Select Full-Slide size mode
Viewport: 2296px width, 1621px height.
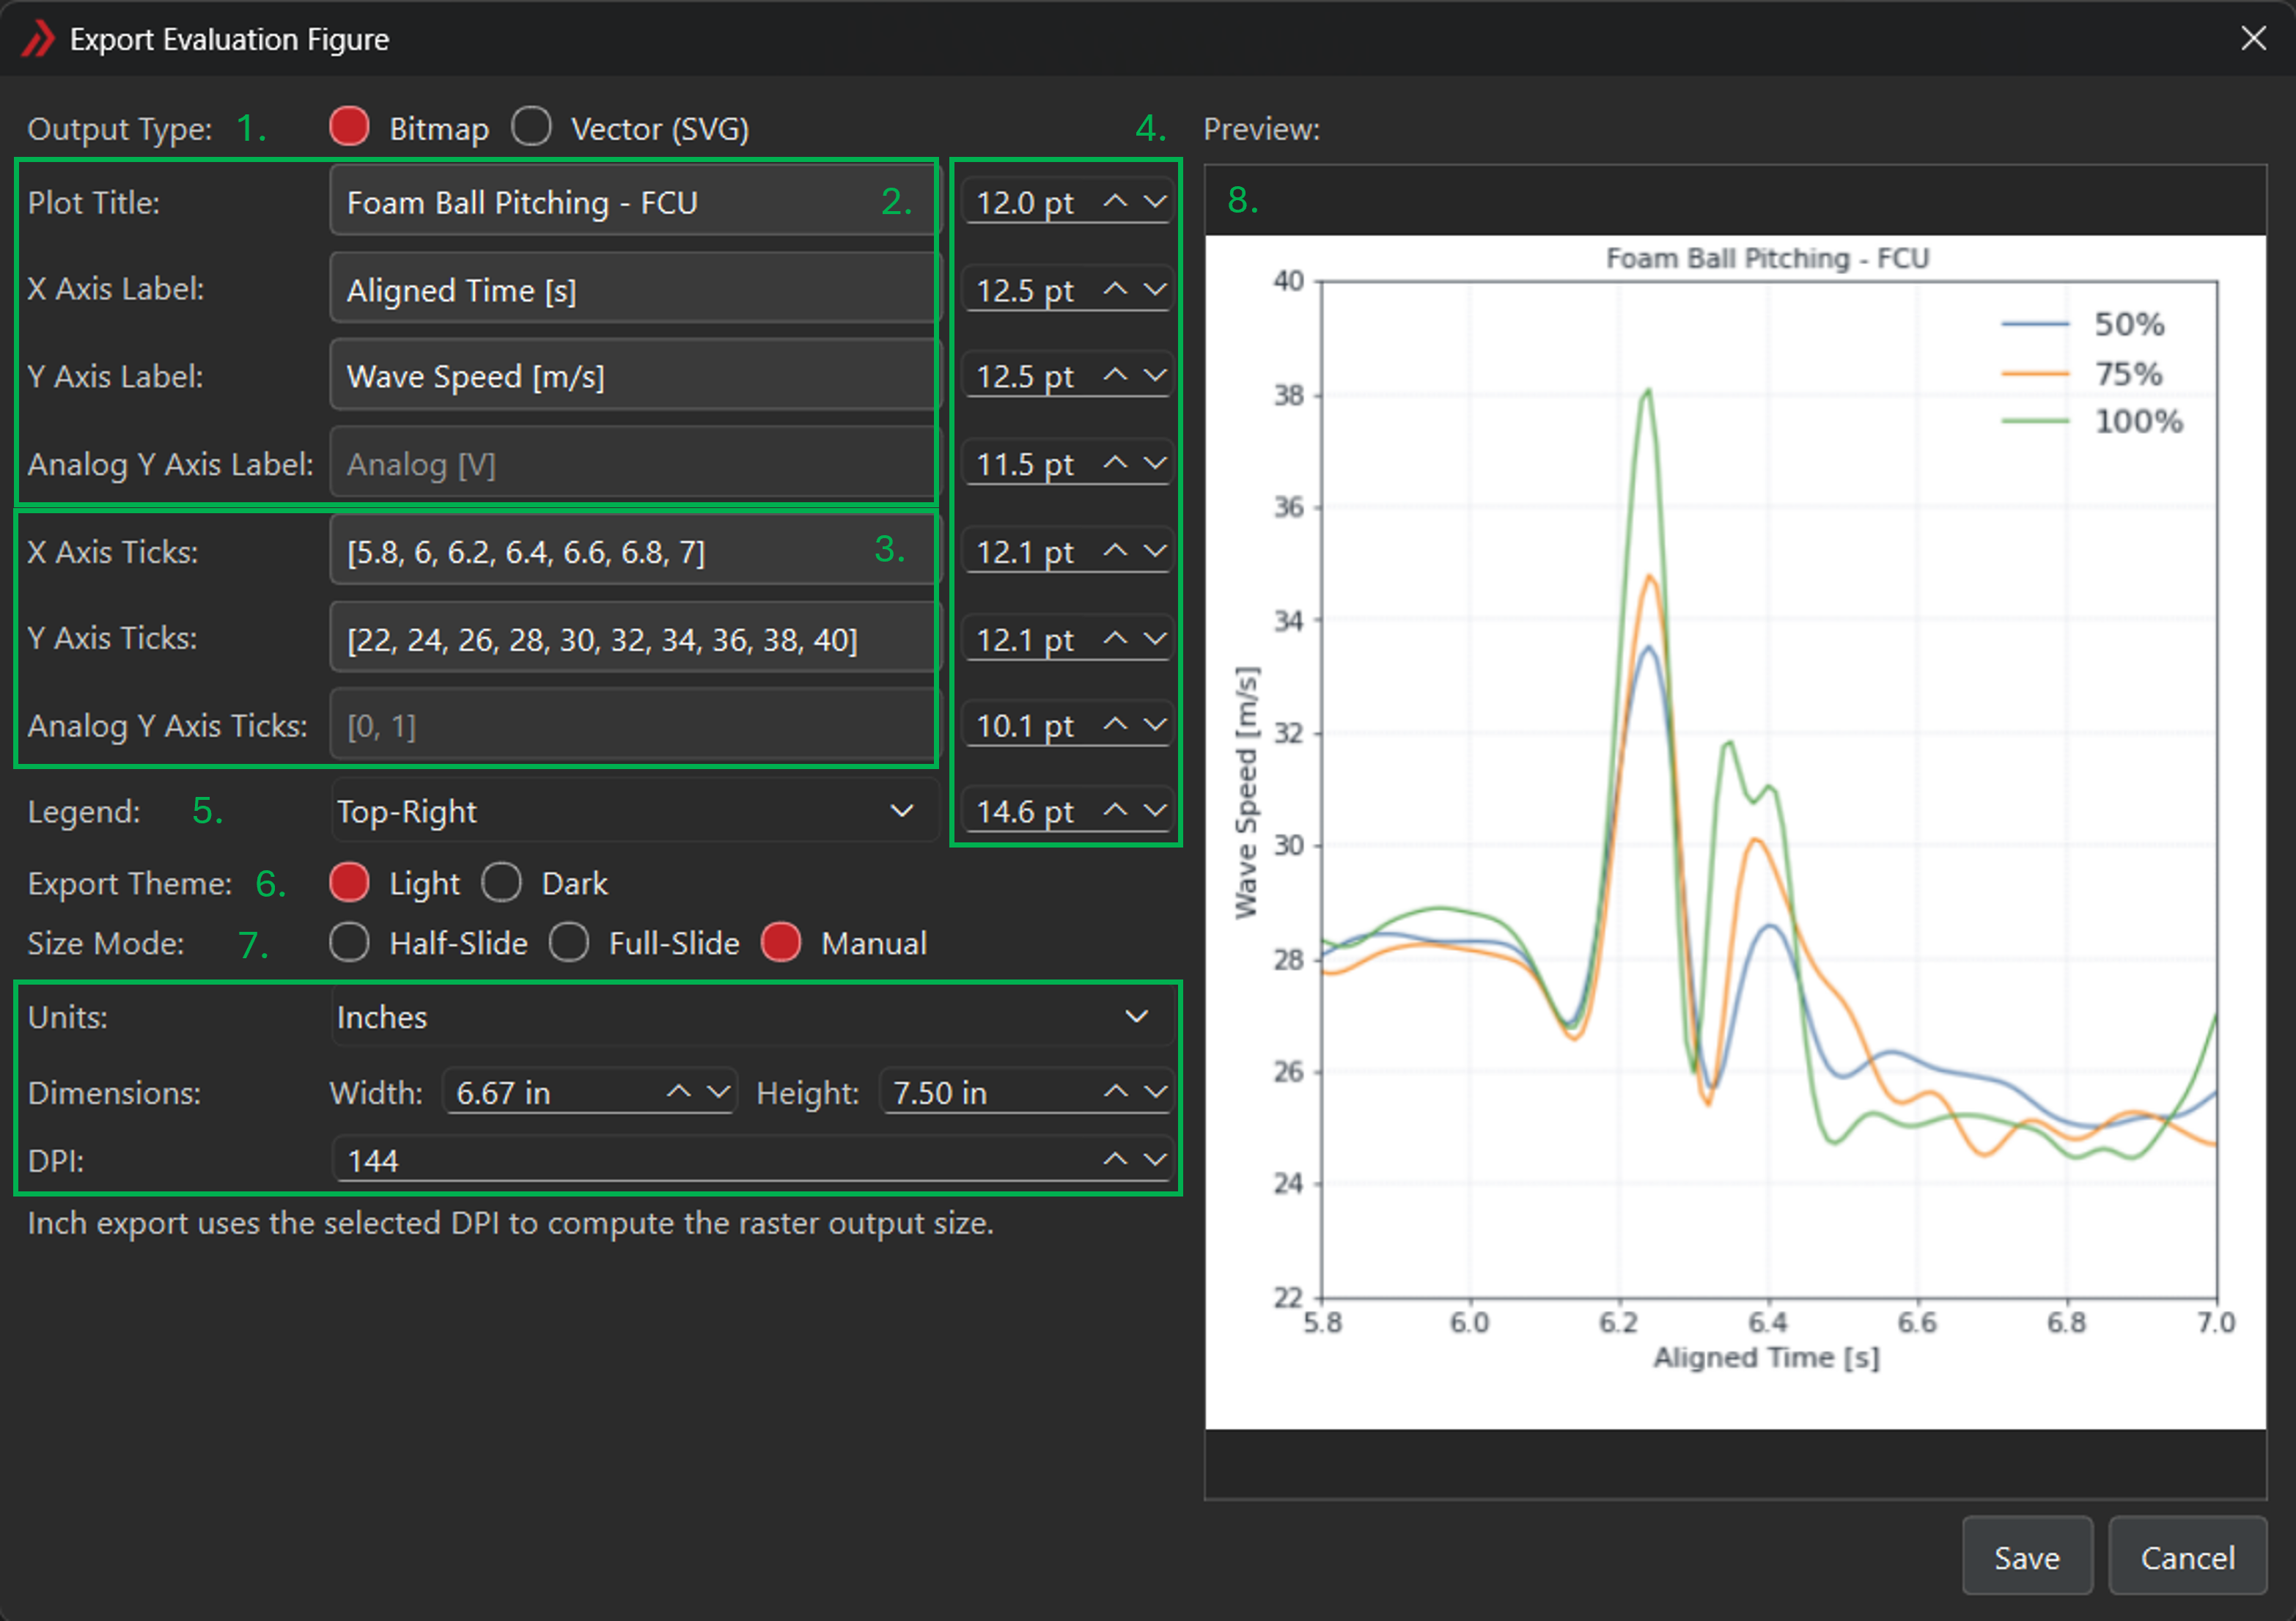(569, 942)
